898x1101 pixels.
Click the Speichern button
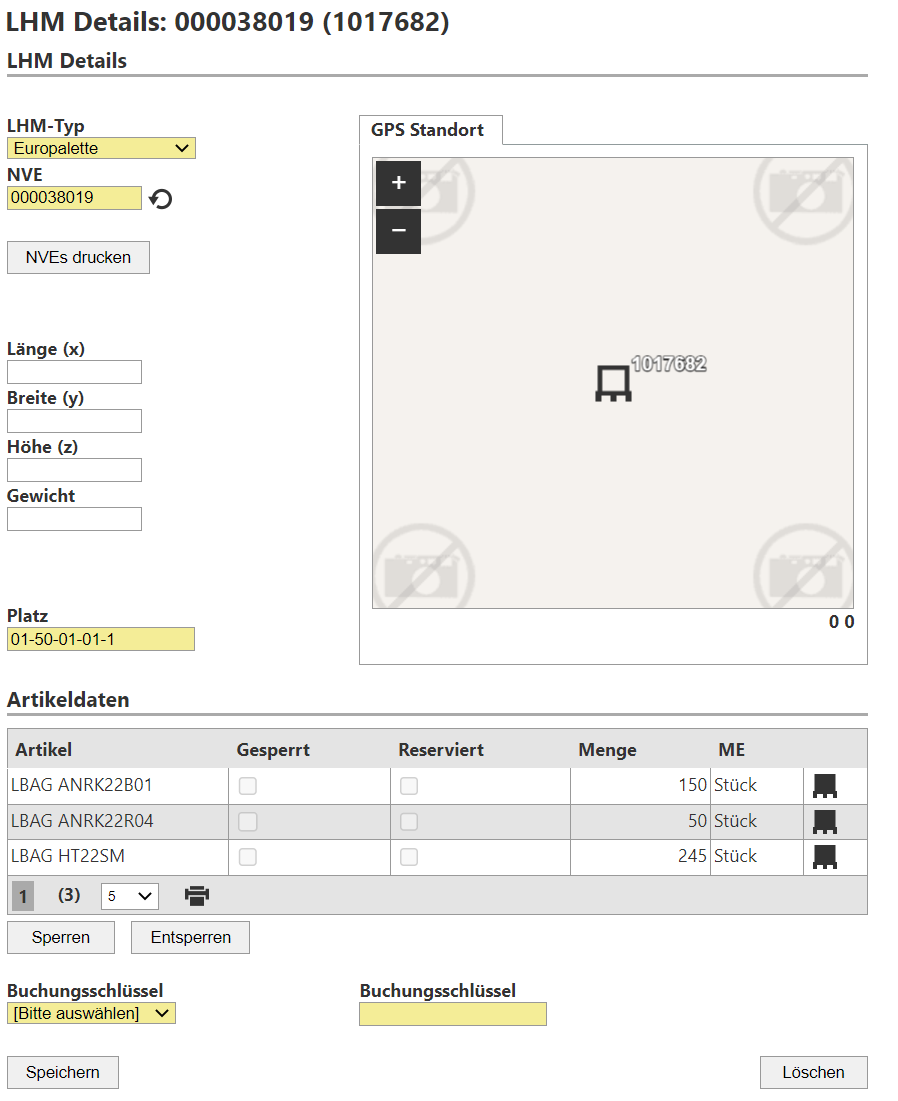(x=62, y=1072)
